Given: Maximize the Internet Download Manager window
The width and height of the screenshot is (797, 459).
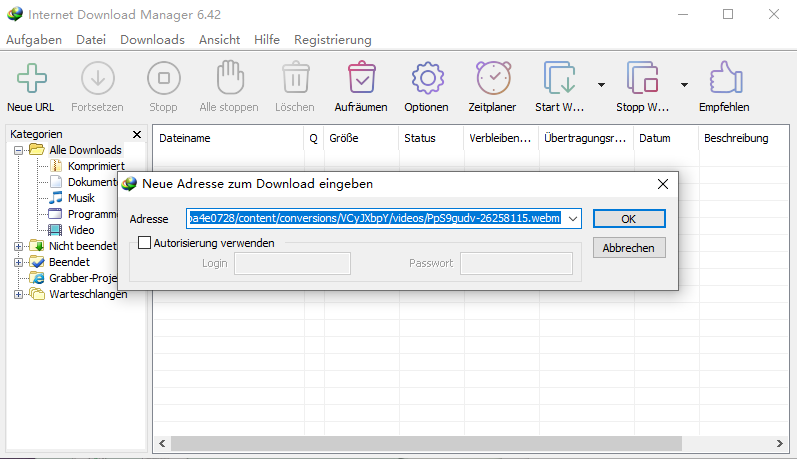Looking at the screenshot, I should coord(728,14).
